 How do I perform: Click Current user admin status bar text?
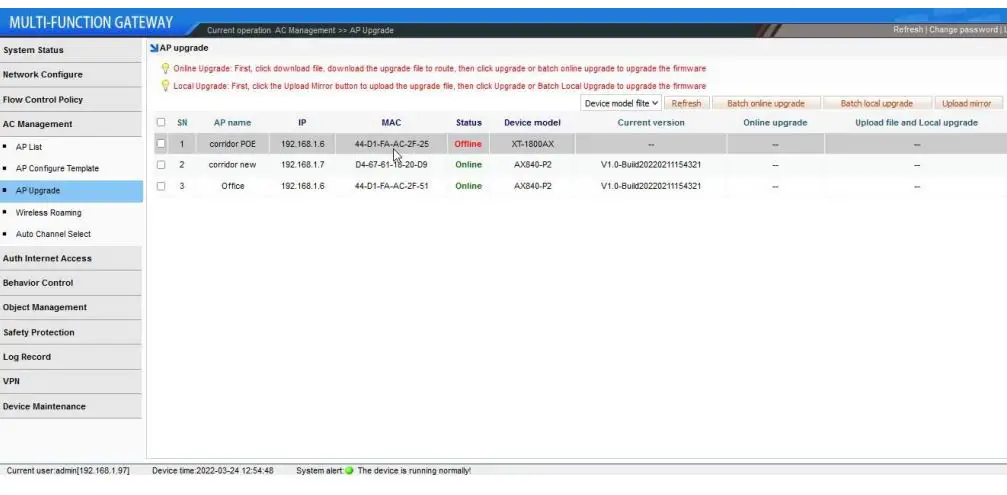[x=67, y=471]
